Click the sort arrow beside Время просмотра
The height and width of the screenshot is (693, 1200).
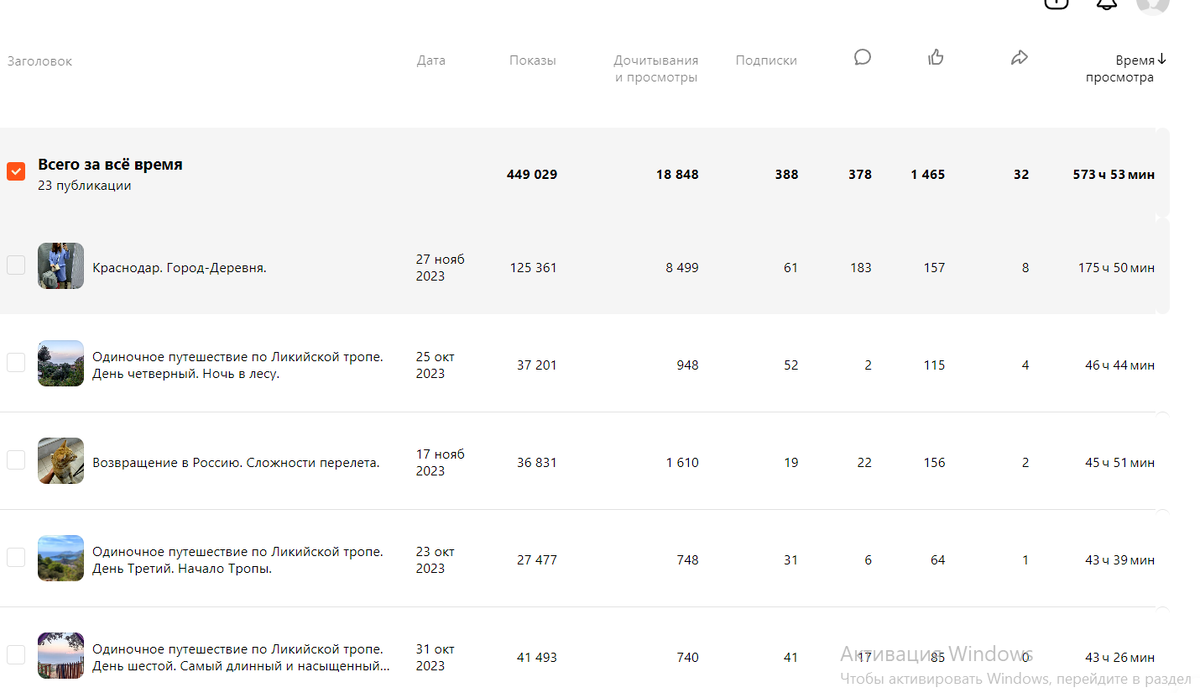pyautogui.click(x=1162, y=60)
